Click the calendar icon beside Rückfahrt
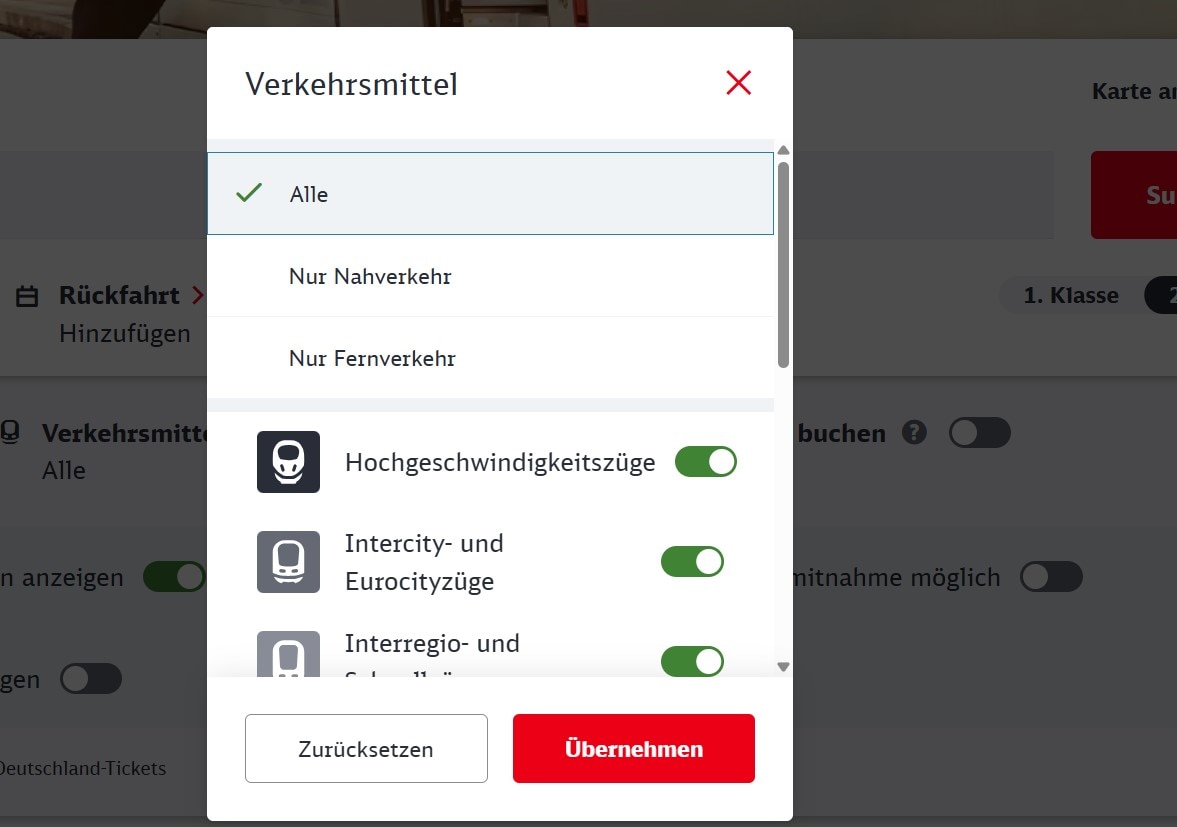 27,296
